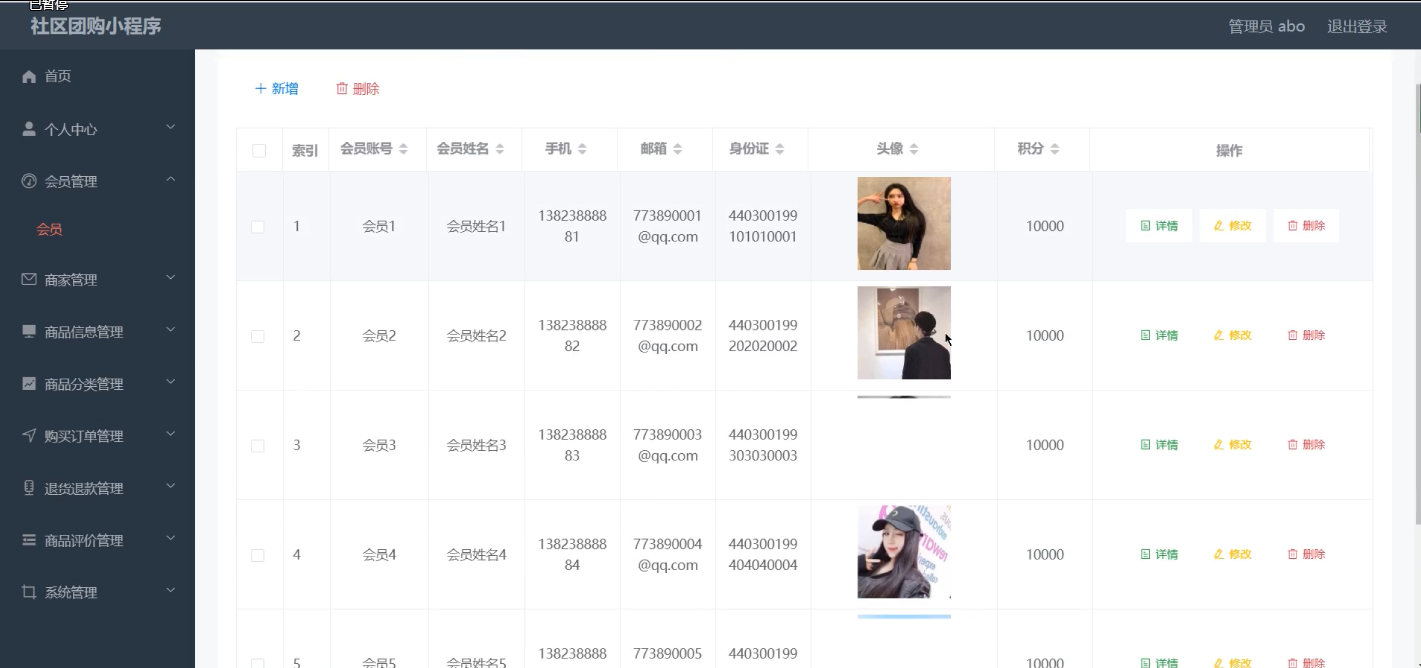Click phone cell 13823888882

coord(572,336)
